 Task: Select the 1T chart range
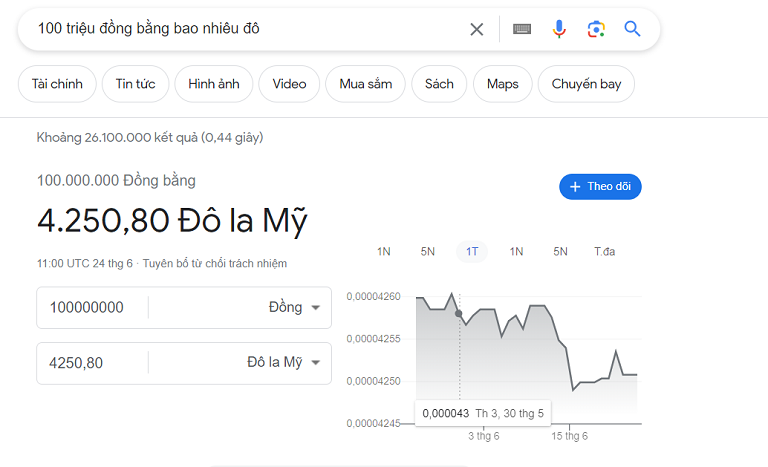[x=472, y=252]
